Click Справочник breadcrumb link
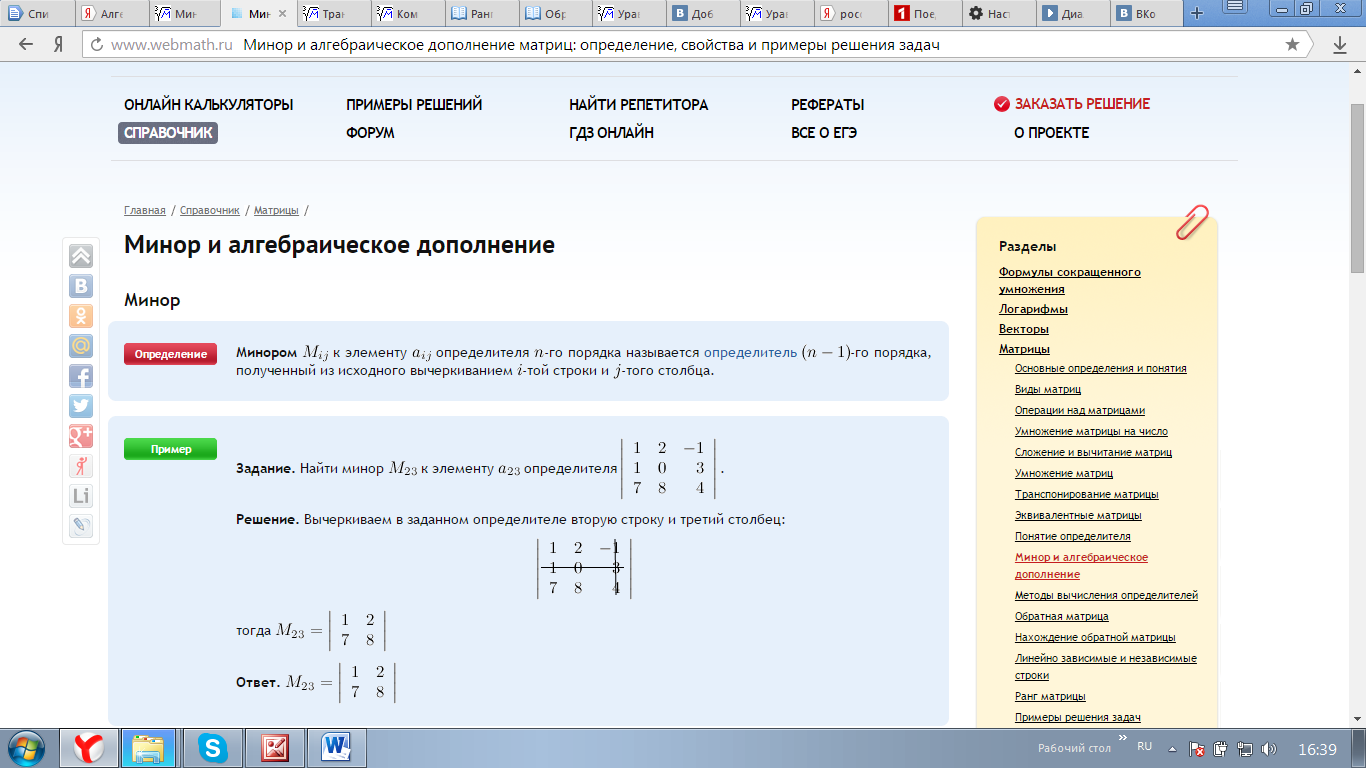Viewport: 1366px width, 768px height. pos(210,210)
